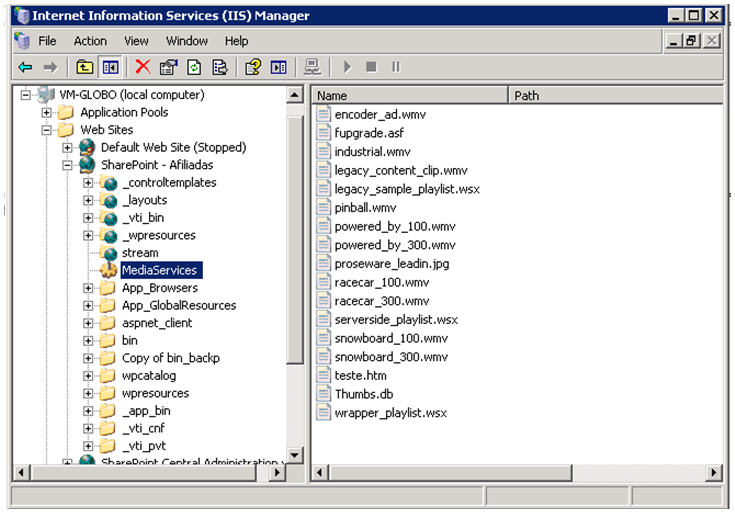
Task: Click file list horizontal scroll left arrow
Action: (320, 472)
